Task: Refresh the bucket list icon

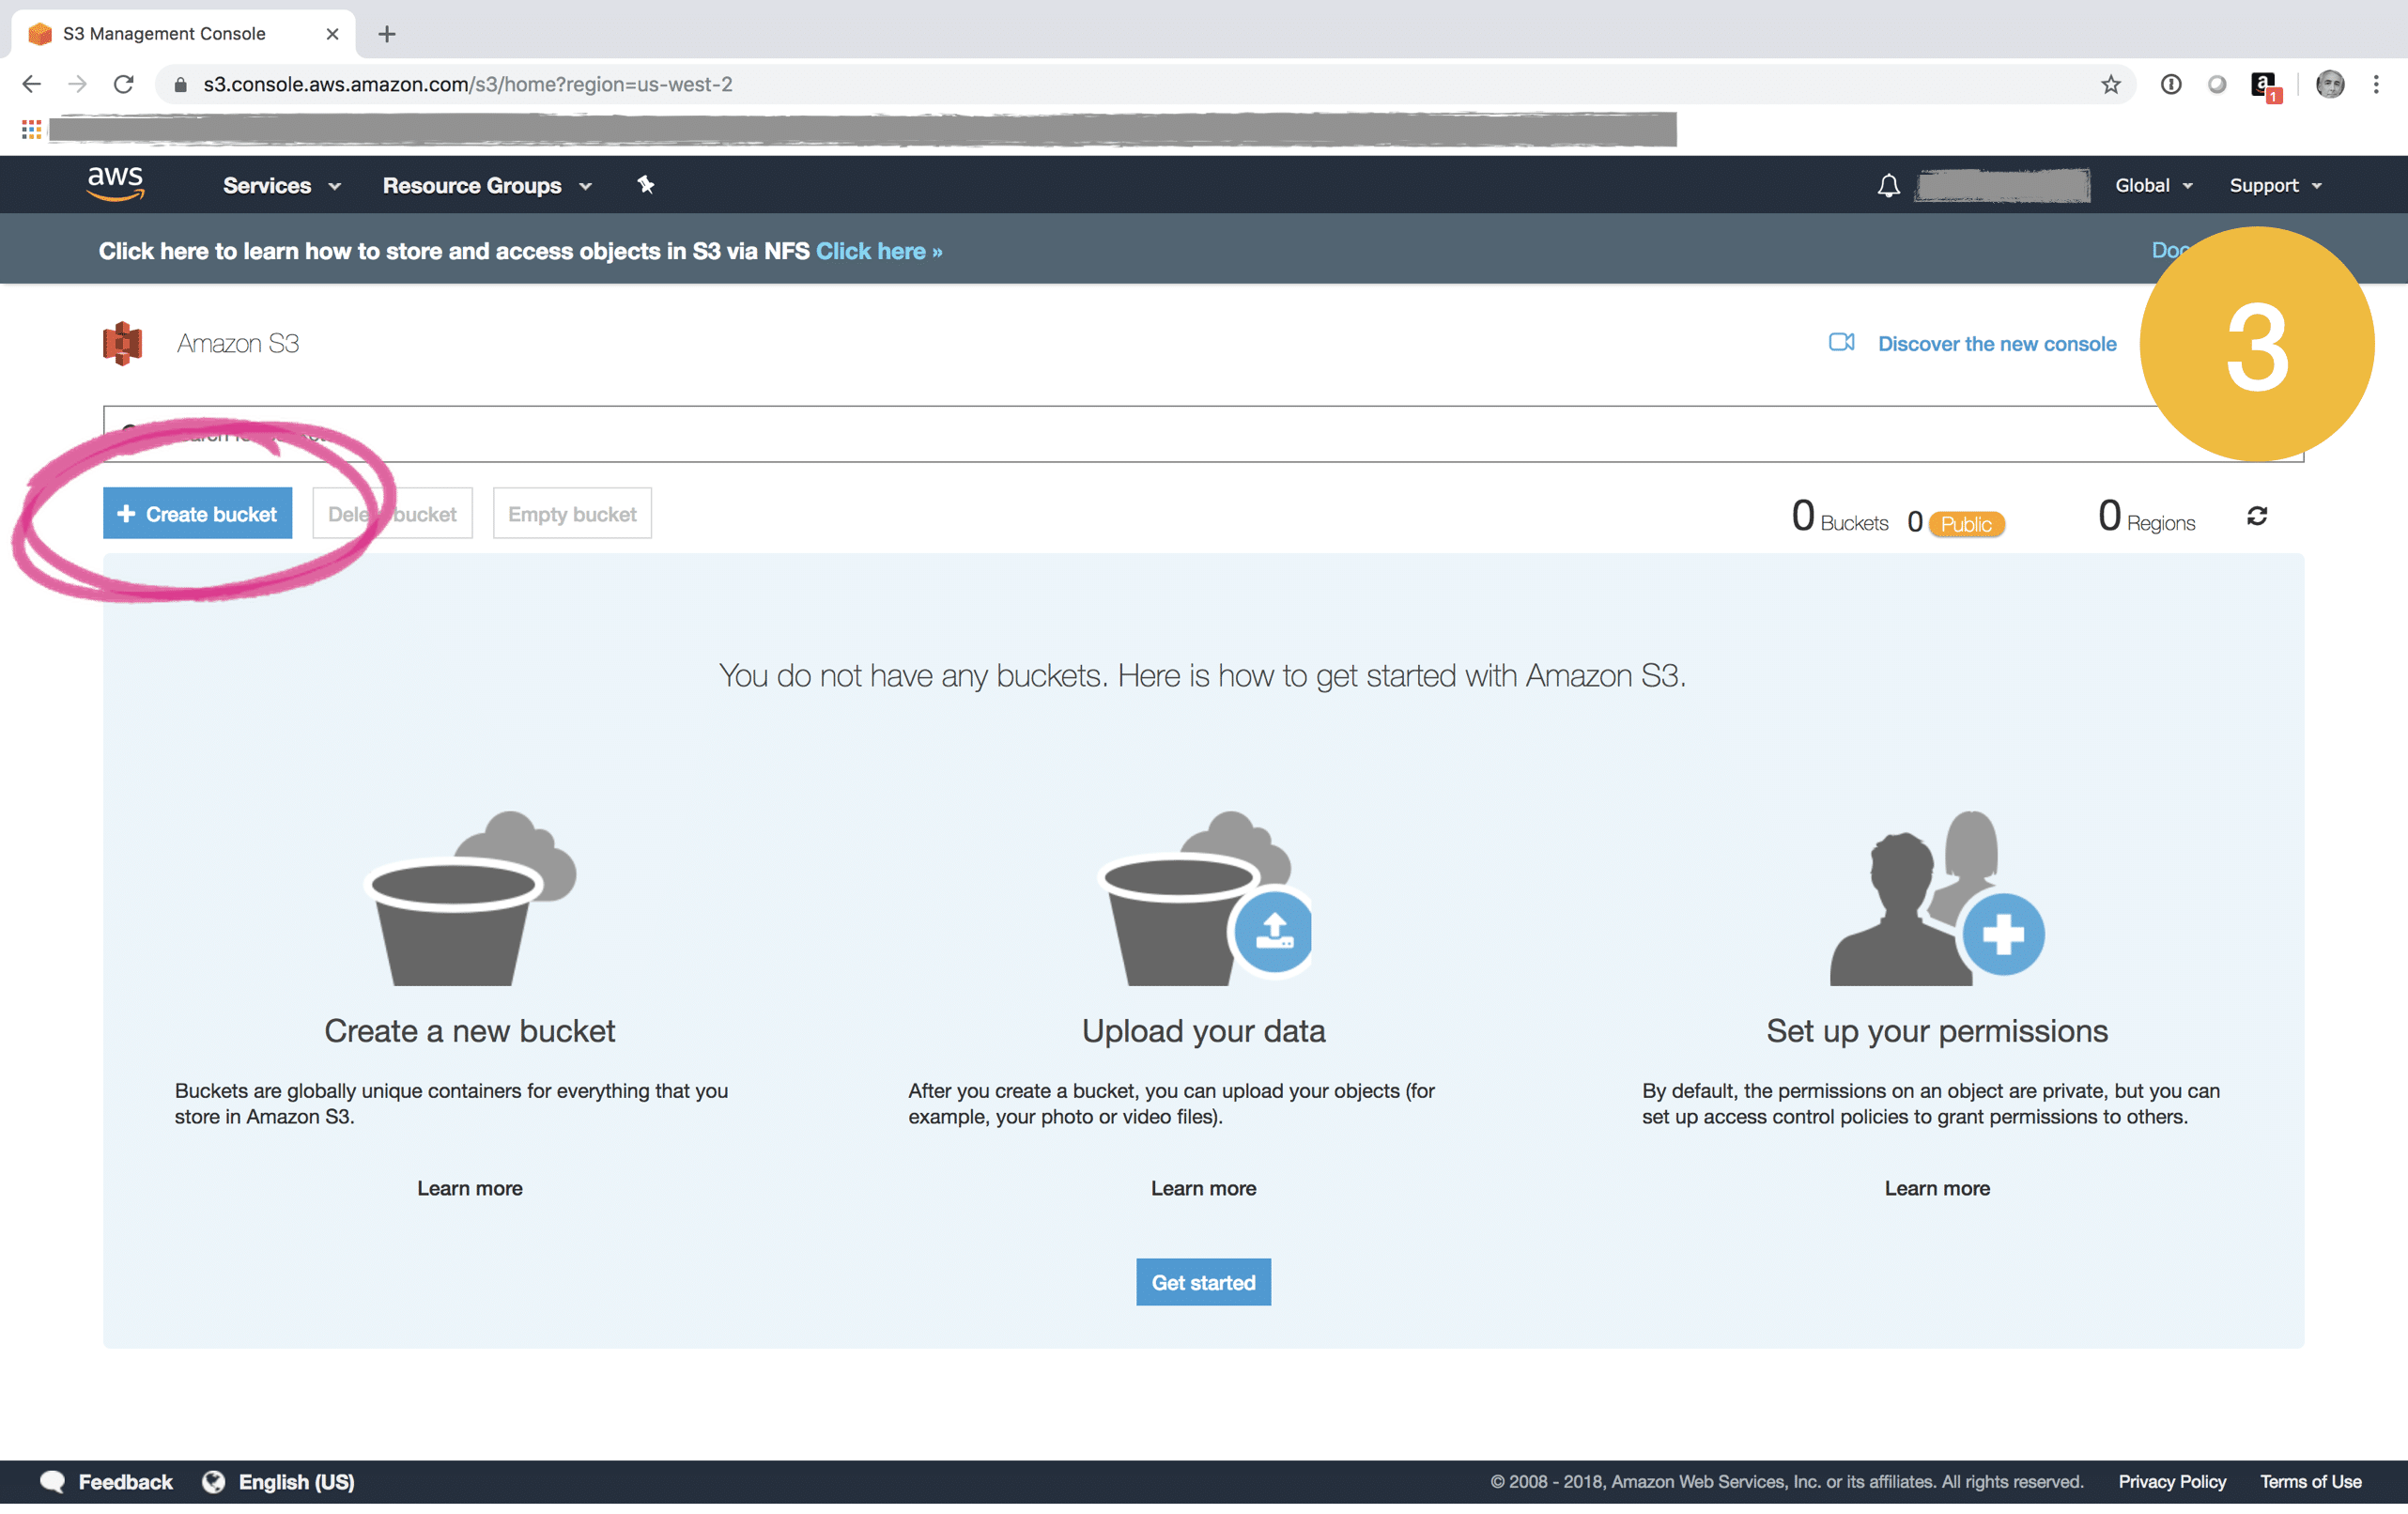Action: pos(2257,516)
